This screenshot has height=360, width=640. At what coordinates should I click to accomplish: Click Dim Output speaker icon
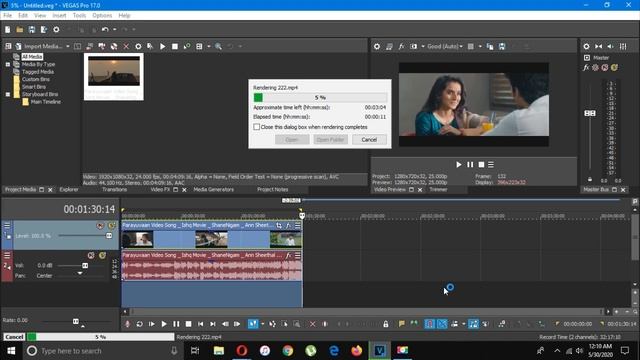click(611, 47)
